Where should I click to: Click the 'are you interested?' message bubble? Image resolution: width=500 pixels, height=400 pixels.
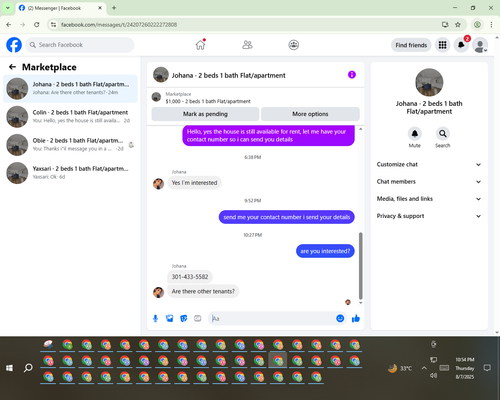[x=325, y=251]
